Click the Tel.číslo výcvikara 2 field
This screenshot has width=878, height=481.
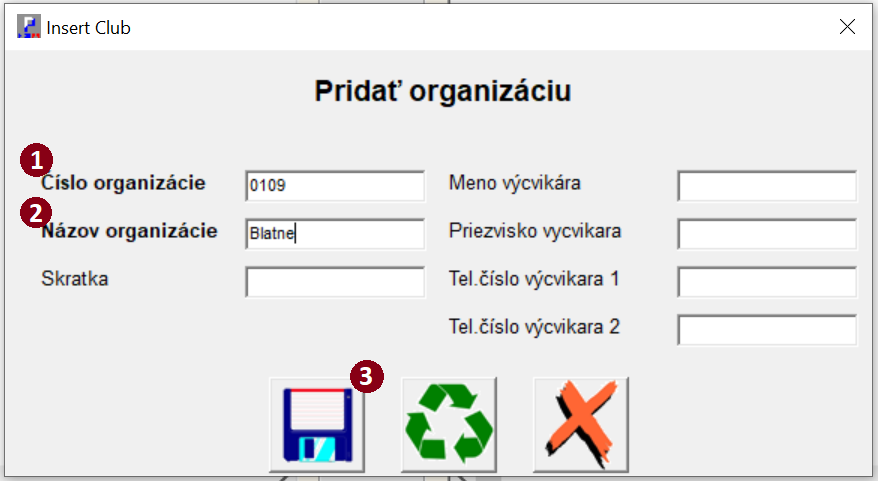pos(767,330)
